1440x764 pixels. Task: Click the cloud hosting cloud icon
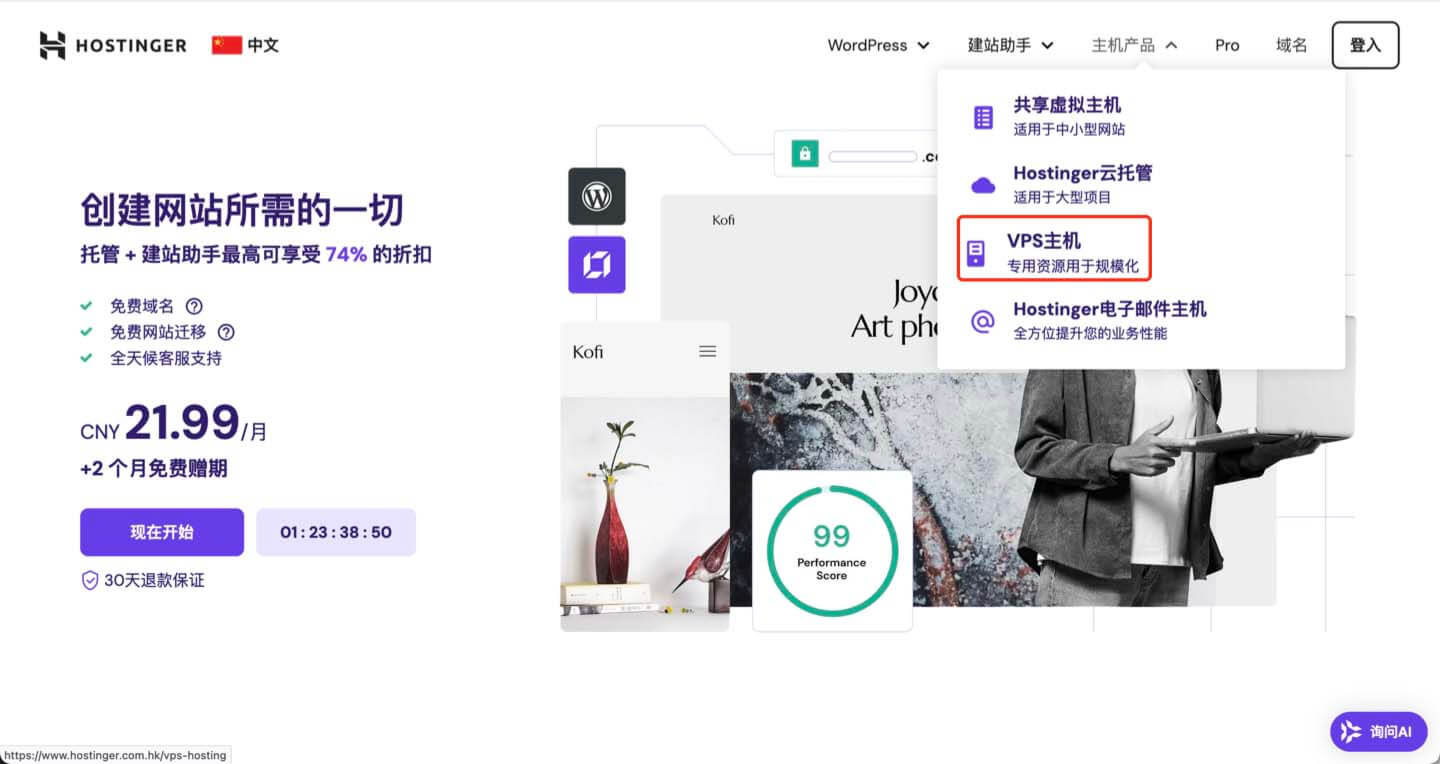coord(983,185)
